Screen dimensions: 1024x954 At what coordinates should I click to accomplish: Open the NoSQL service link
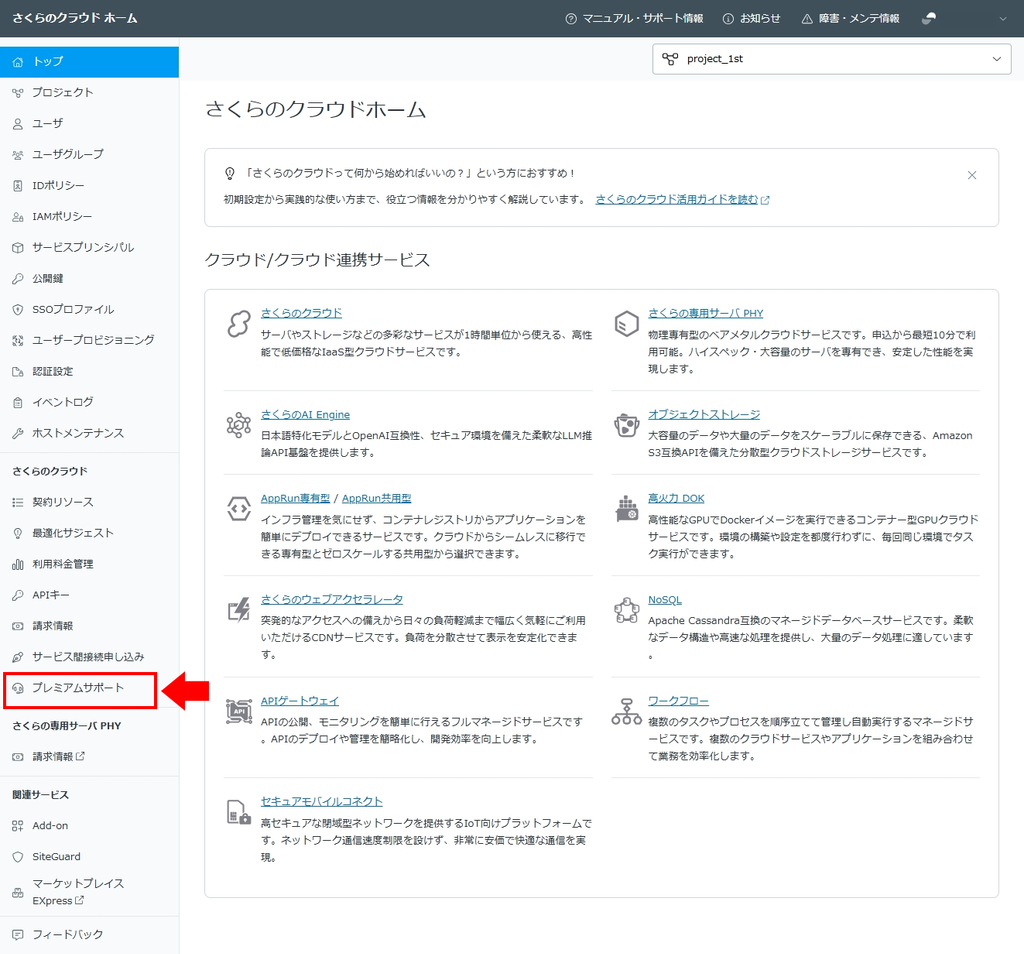[x=665, y=600]
